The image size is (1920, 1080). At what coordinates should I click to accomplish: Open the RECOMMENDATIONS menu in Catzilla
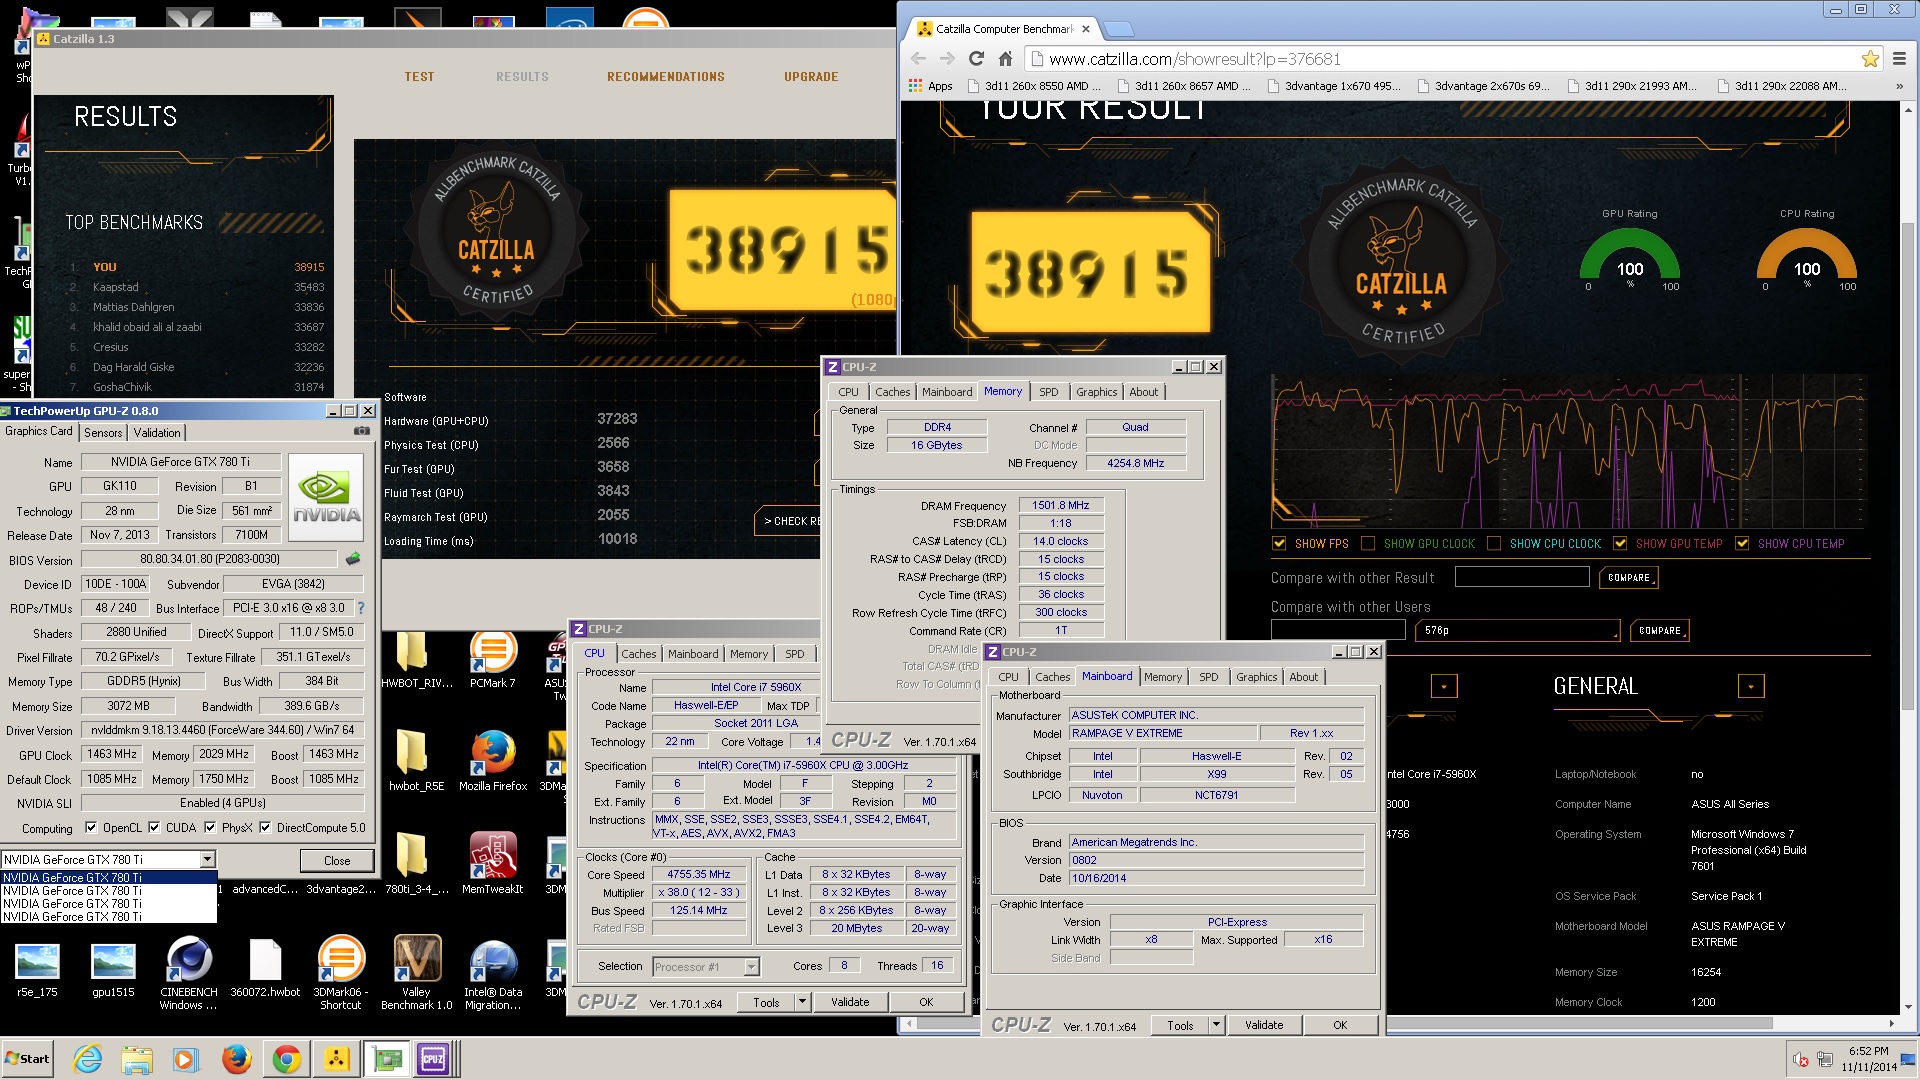(x=666, y=76)
